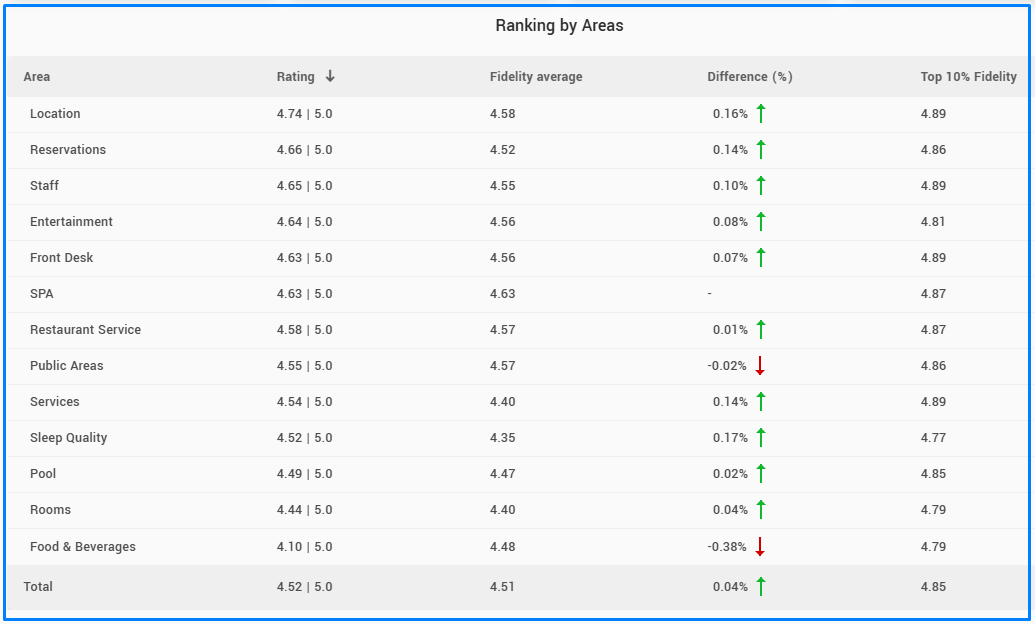Select the Public Areas area name
This screenshot has height=624, width=1035.
coord(67,366)
